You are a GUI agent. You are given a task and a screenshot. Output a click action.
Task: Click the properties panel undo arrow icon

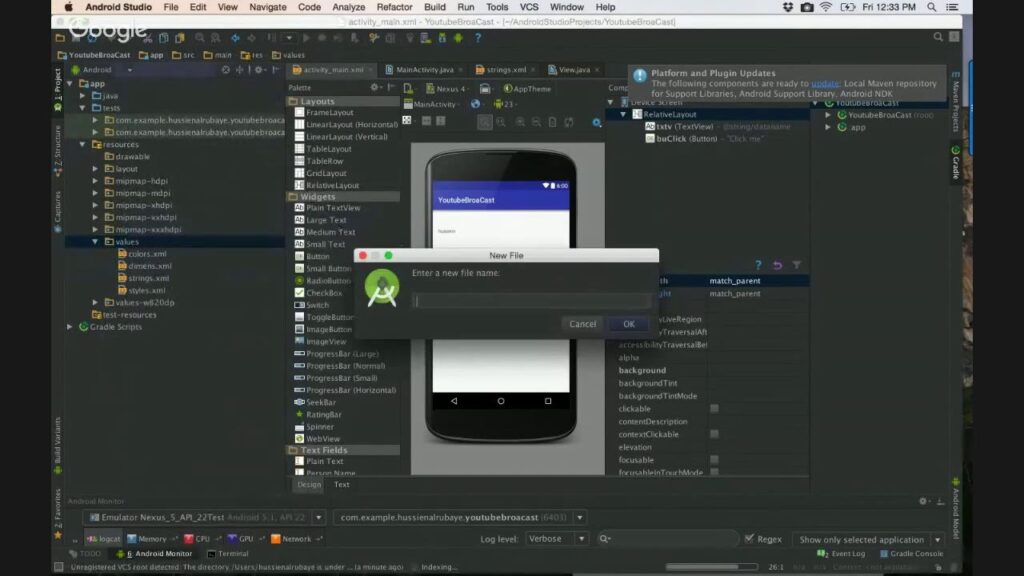coord(777,265)
